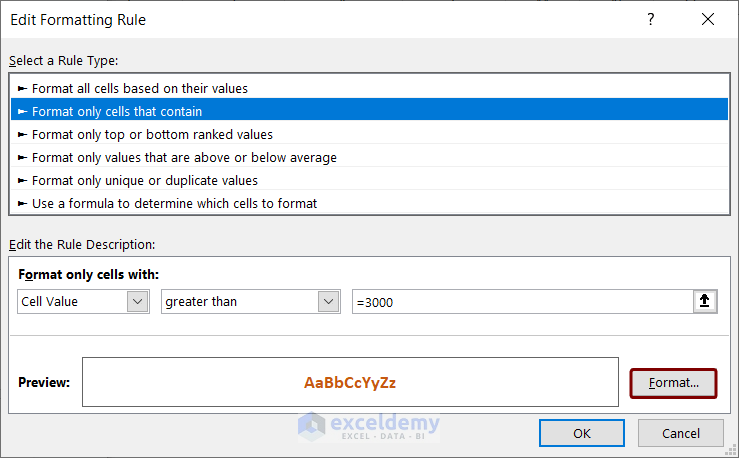Click the AaBbCcYyZz preview box
This screenshot has width=739, height=458.
(x=350, y=383)
